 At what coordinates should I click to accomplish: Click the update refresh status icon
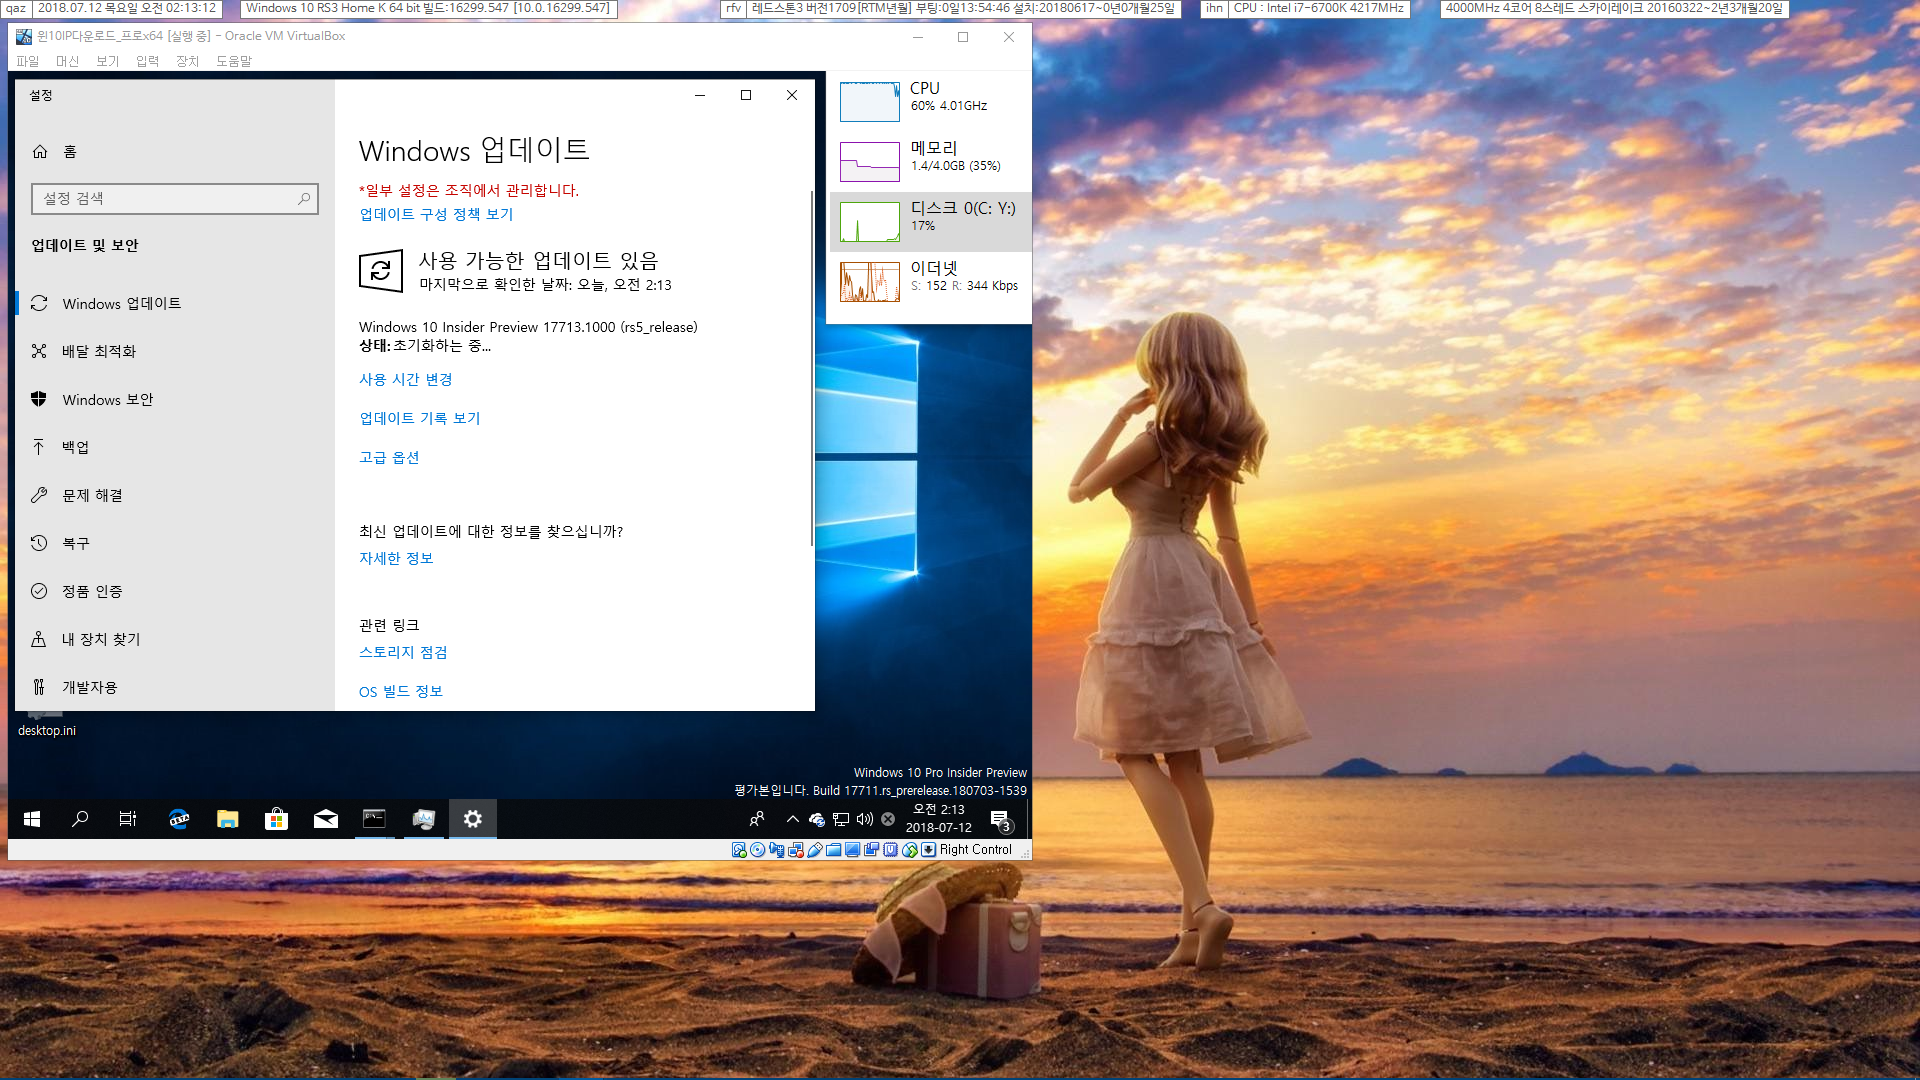tap(381, 270)
